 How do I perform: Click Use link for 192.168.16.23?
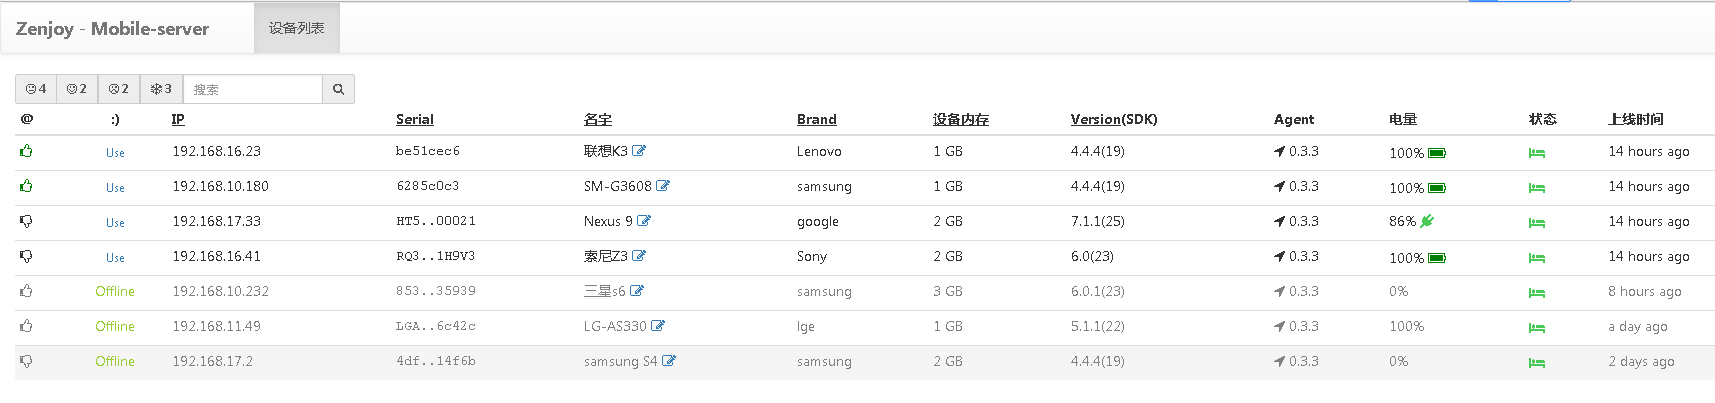[115, 152]
